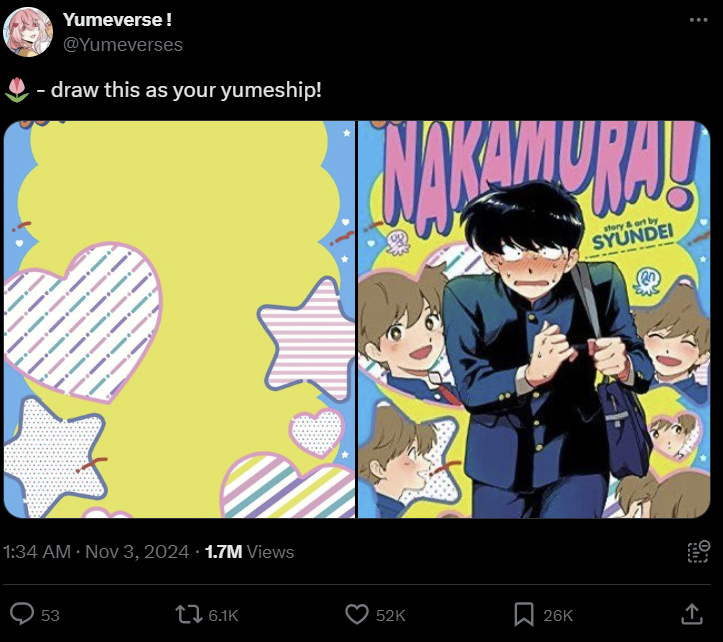This screenshot has height=642, width=723.
Task: Click the share upload icon
Action: tap(691, 613)
